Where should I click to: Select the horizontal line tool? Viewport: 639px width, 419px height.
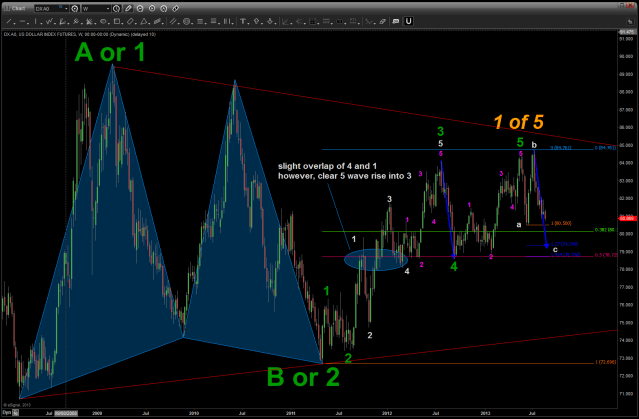coord(22,21)
